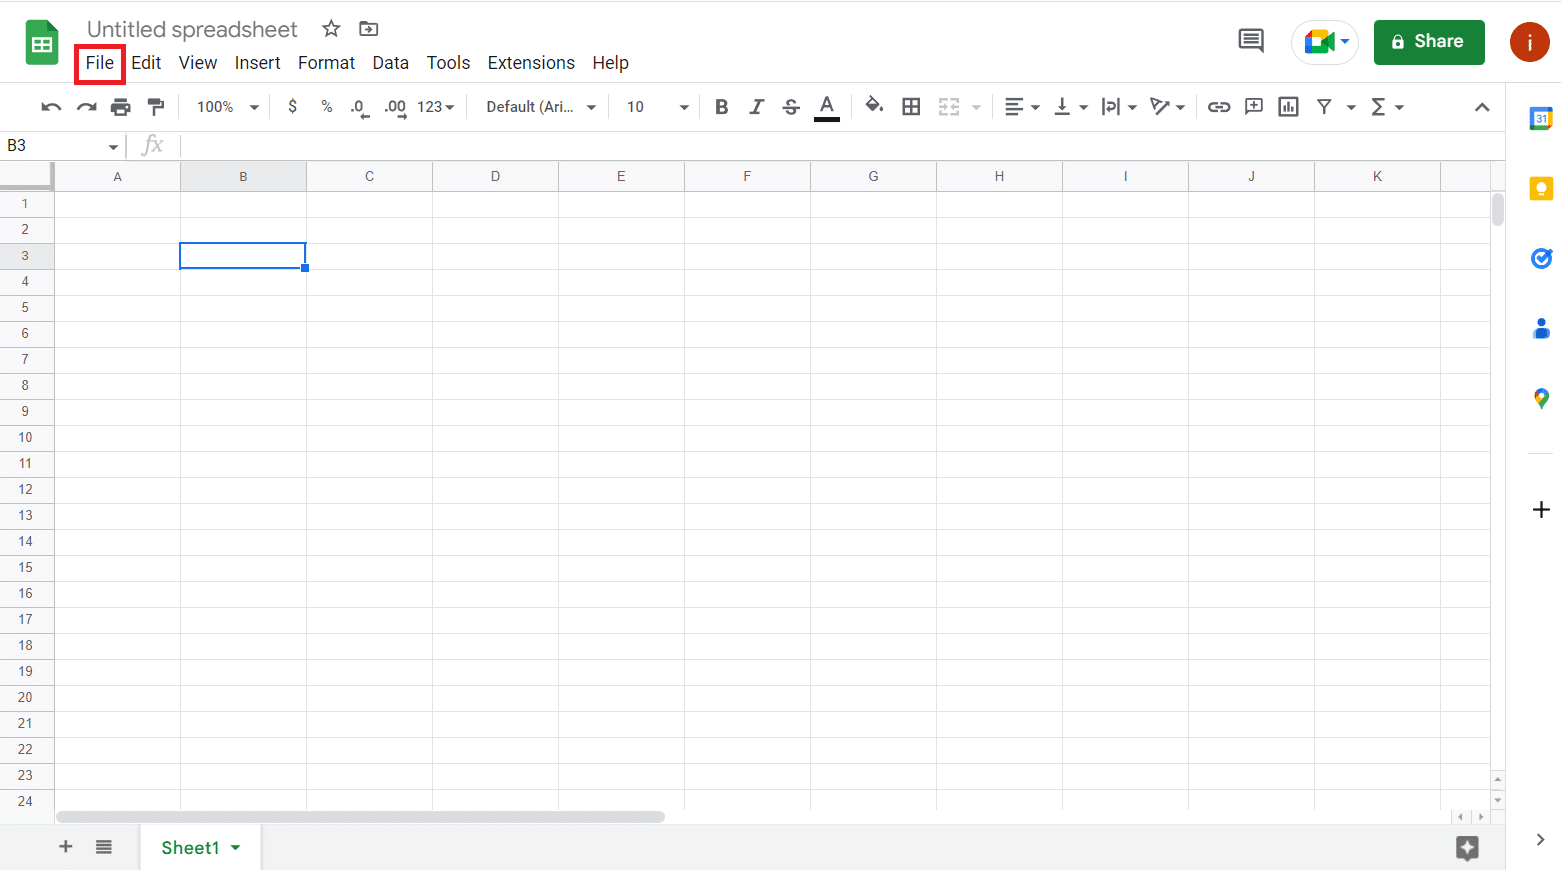Toggle italic formatting
The height and width of the screenshot is (870, 1561).
pos(756,107)
